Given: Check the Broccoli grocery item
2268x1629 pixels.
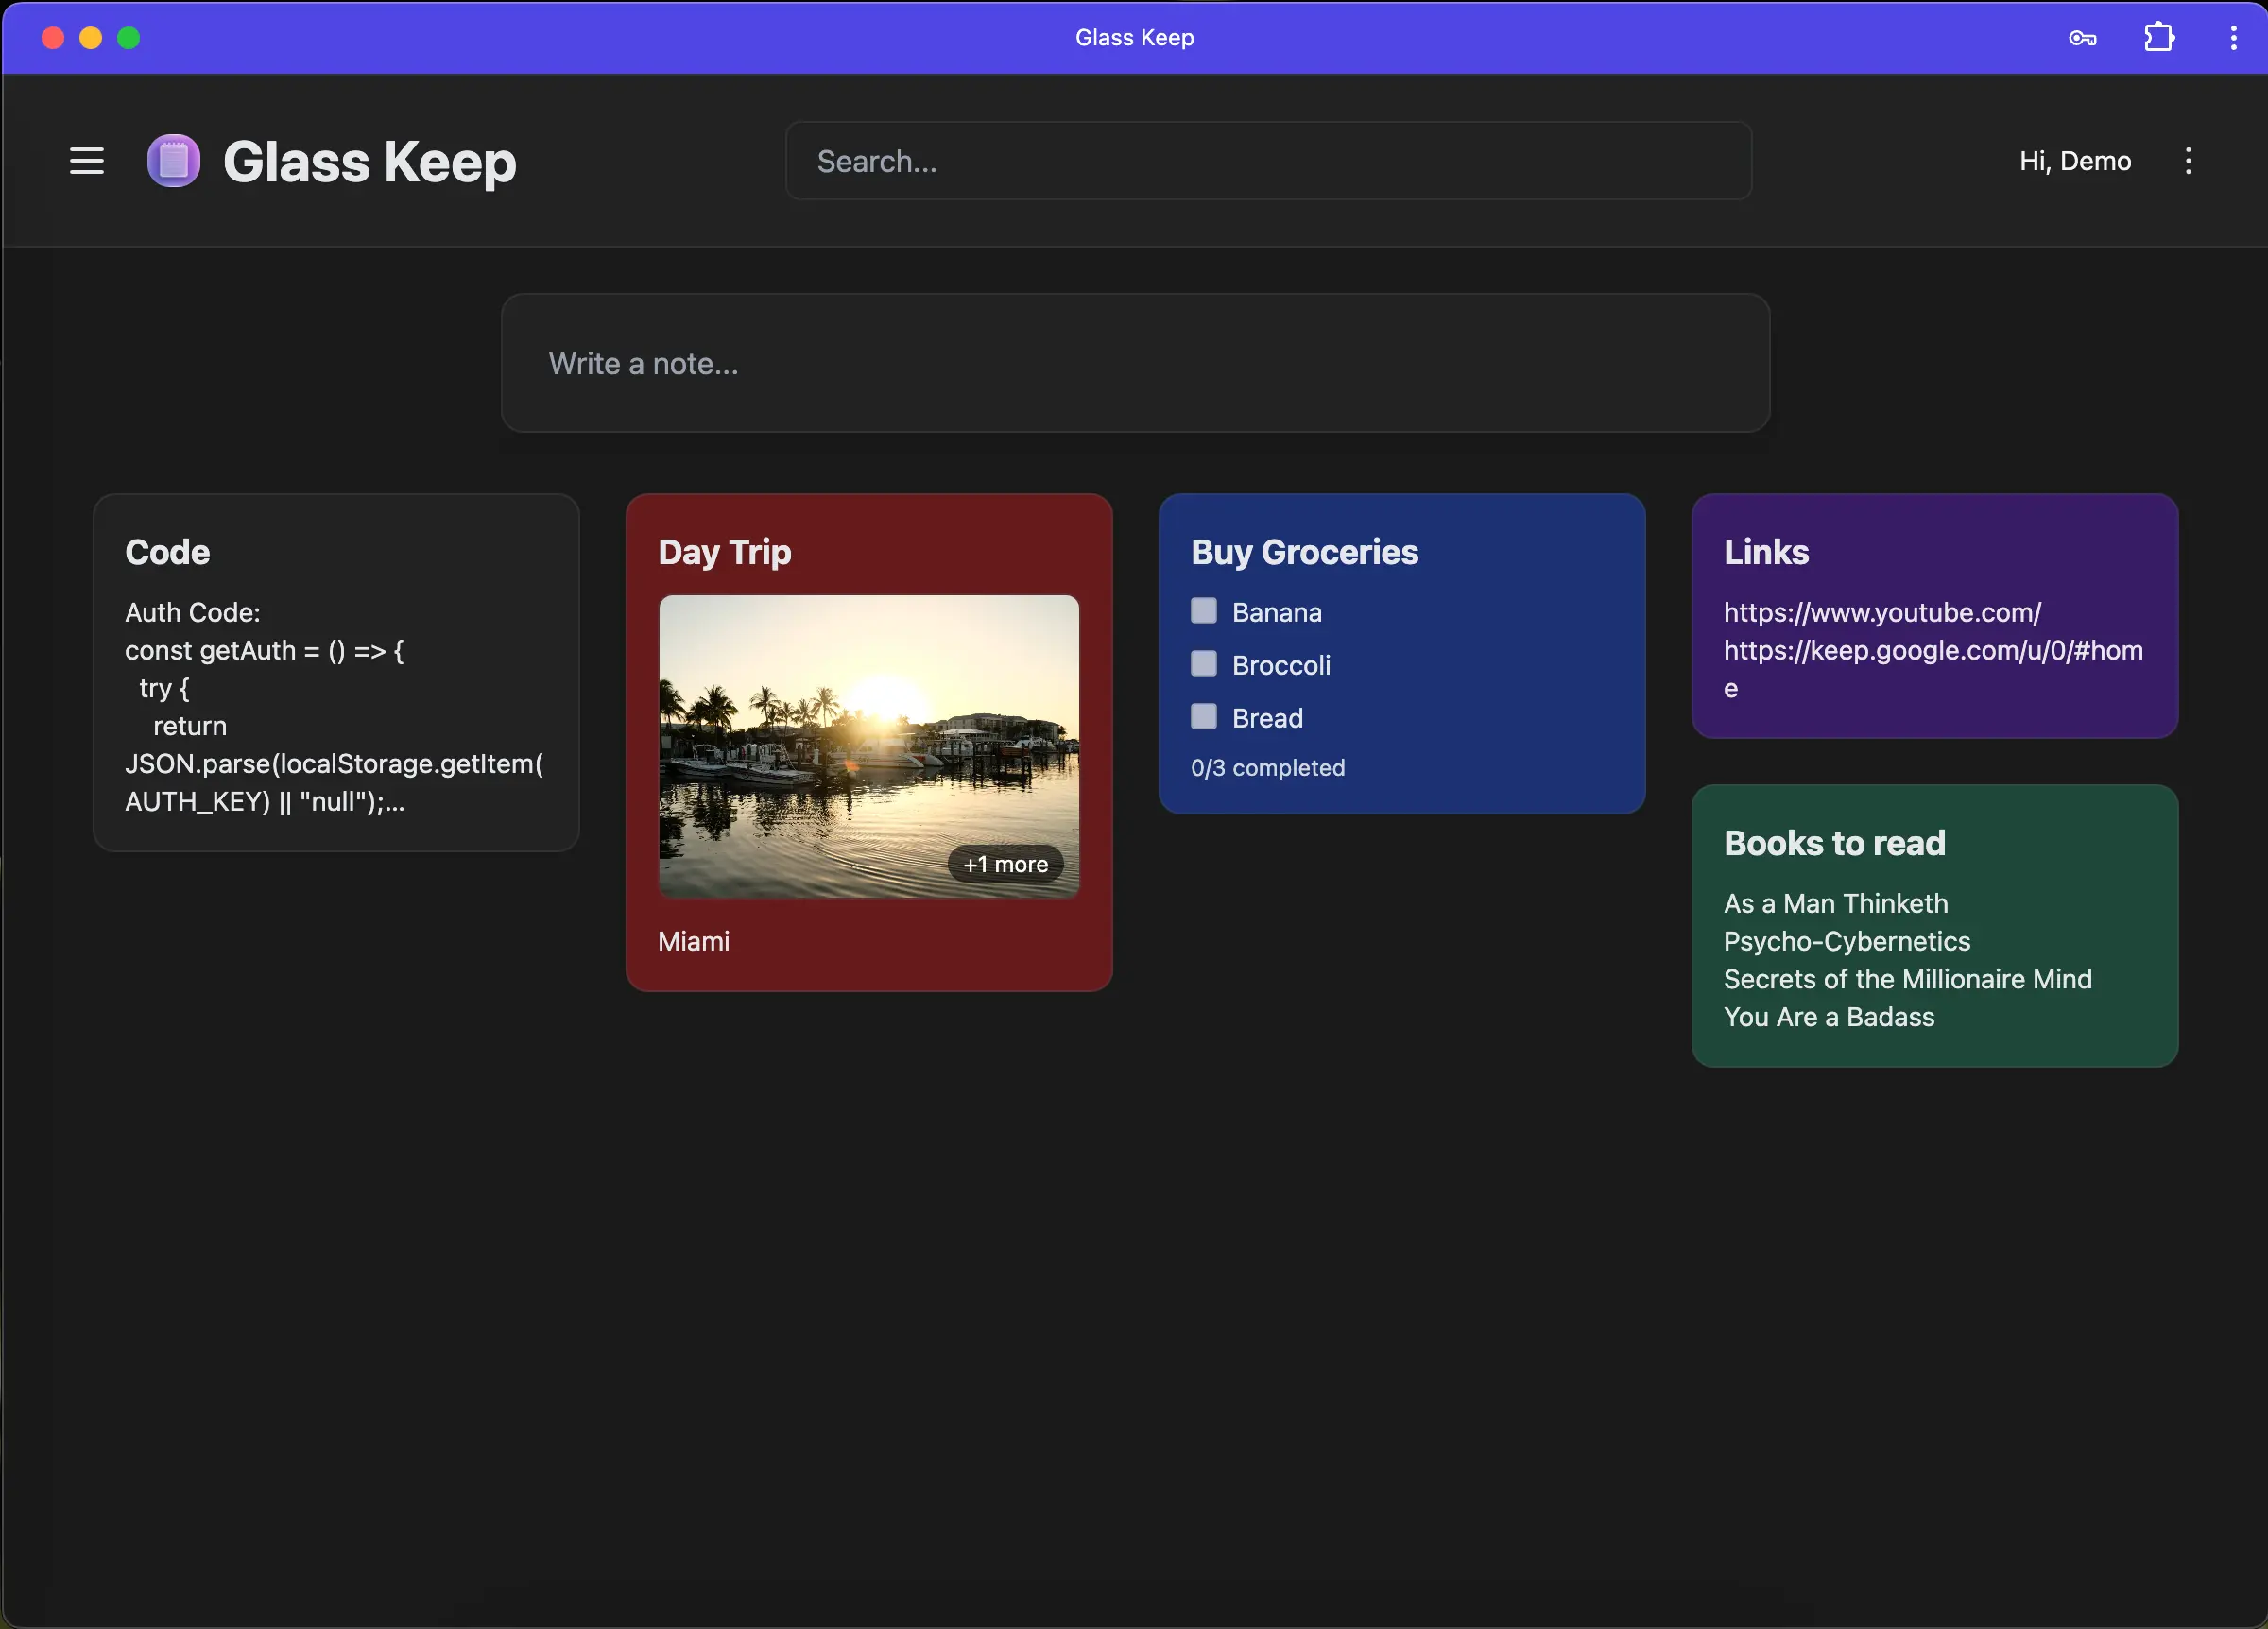Looking at the screenshot, I should (x=1204, y=664).
